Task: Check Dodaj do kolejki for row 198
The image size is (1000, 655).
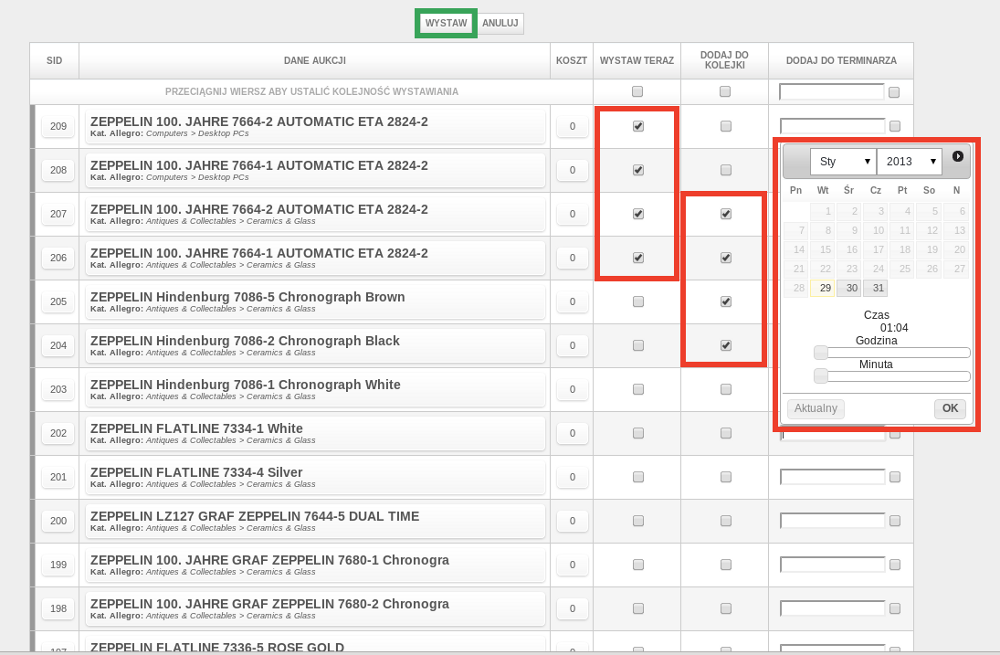Action: coord(726,608)
